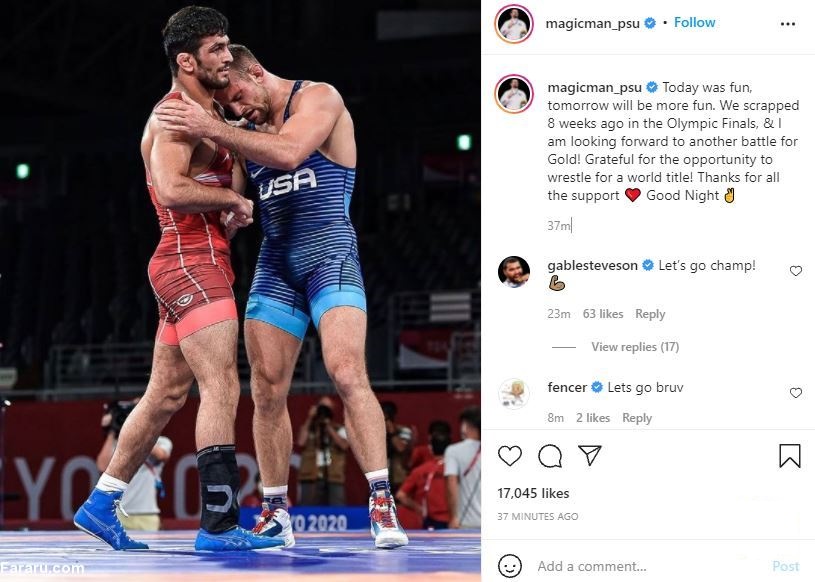
Task: Show who liked via 63 likes
Action: (x=602, y=314)
